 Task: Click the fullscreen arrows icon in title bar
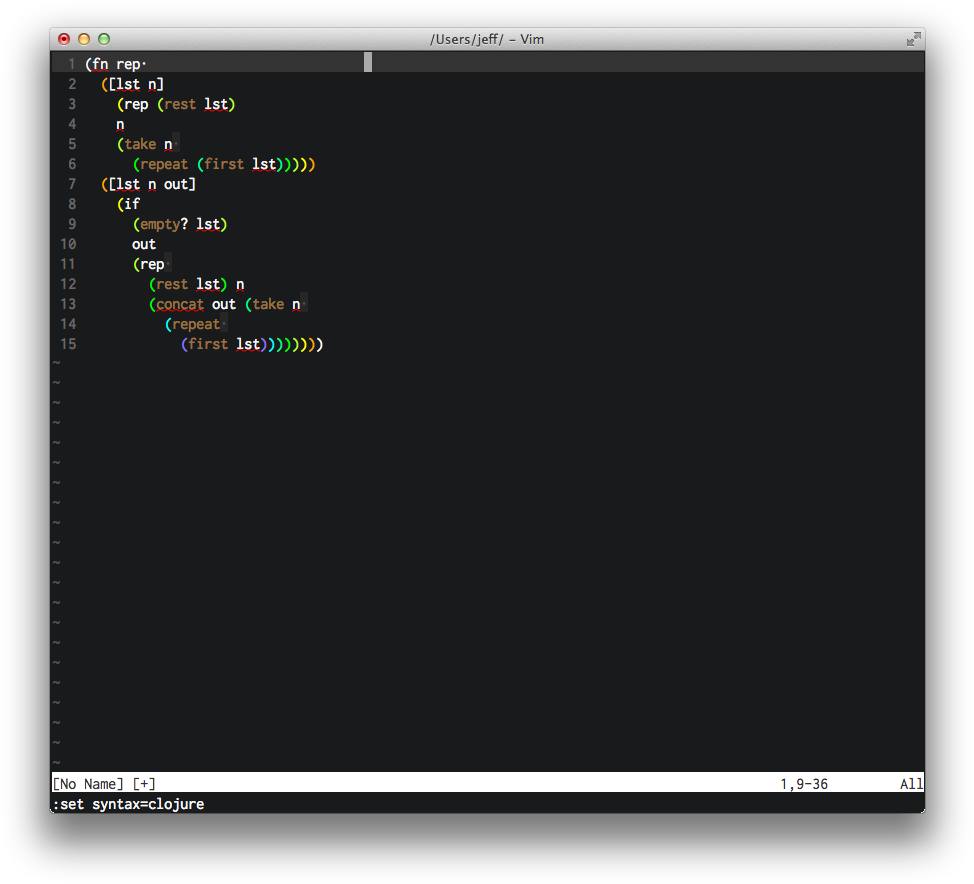(x=913, y=39)
